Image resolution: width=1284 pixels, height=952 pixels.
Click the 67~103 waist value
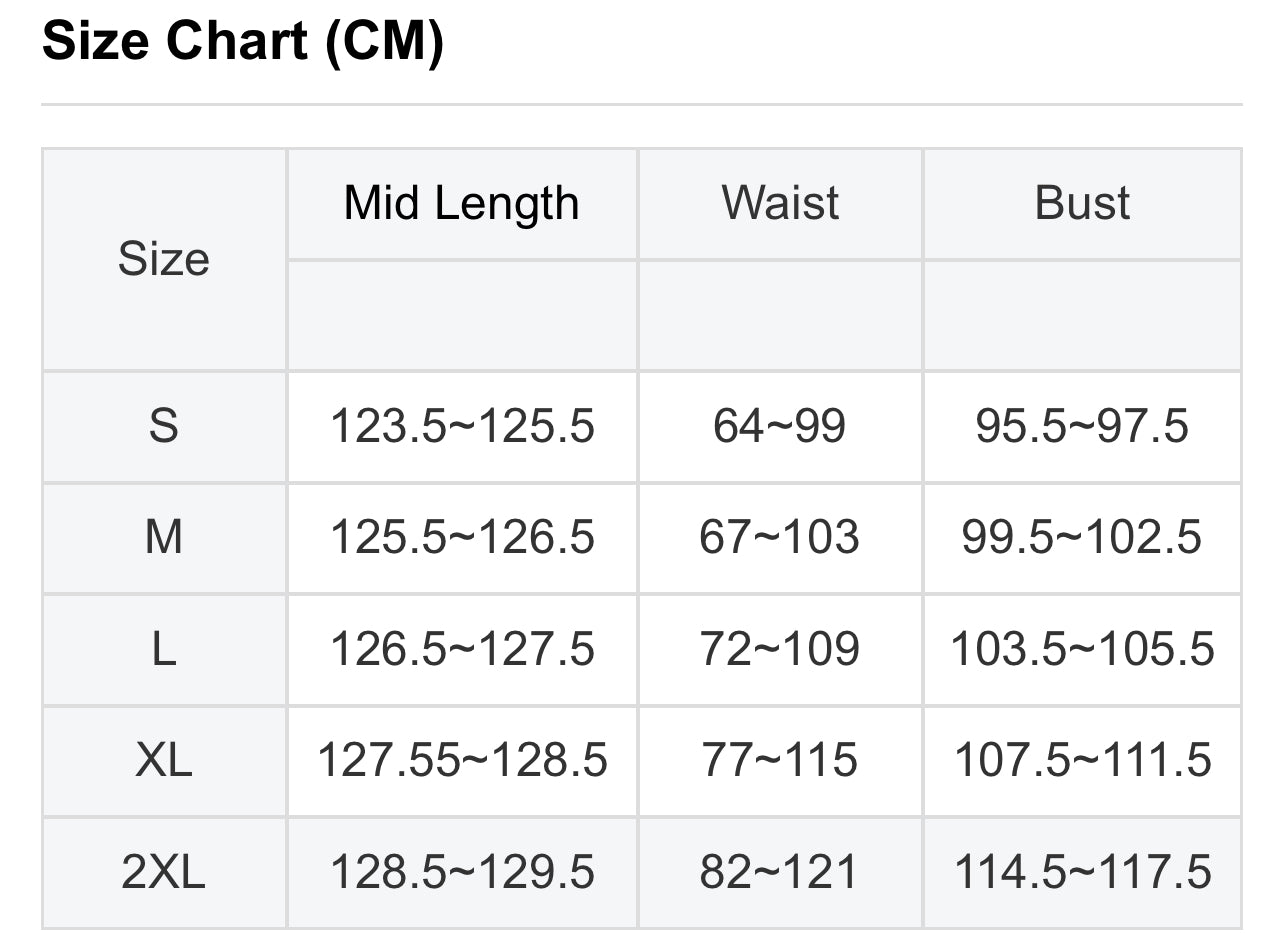tap(780, 537)
